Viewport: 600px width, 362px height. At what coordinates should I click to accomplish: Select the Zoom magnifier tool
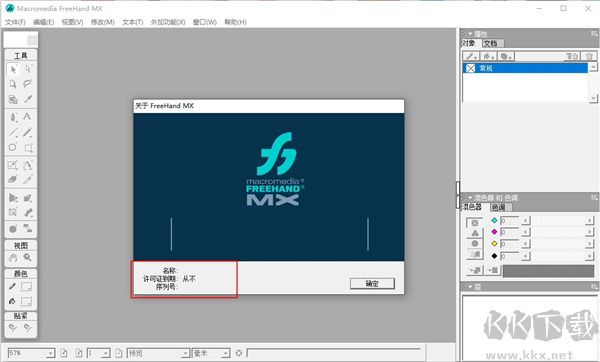pyautogui.click(x=28, y=258)
